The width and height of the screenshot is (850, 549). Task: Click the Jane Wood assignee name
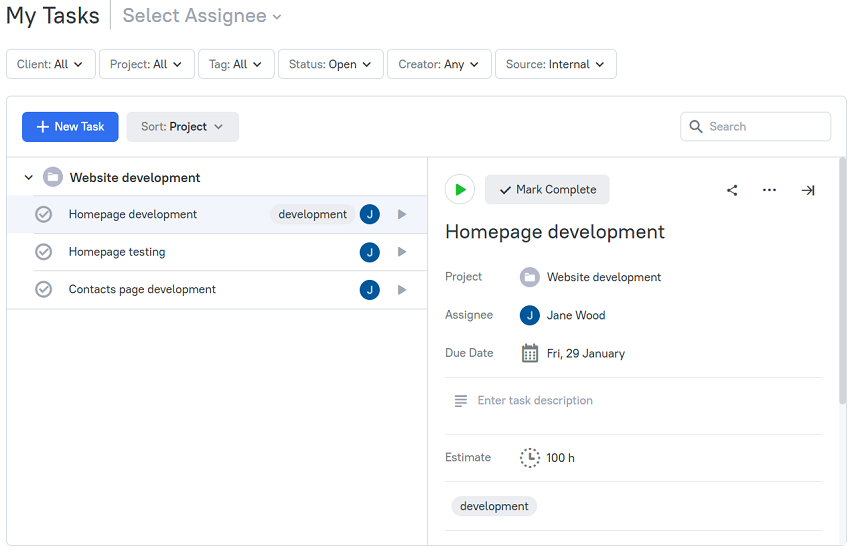click(576, 315)
